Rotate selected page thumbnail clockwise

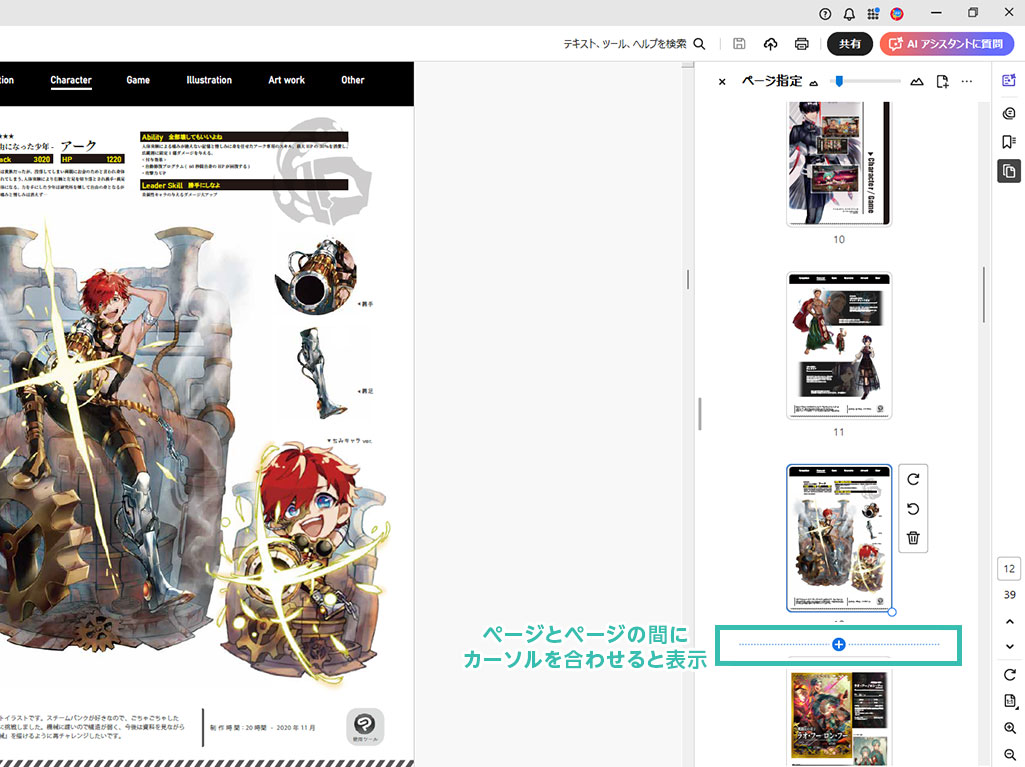[x=913, y=479]
